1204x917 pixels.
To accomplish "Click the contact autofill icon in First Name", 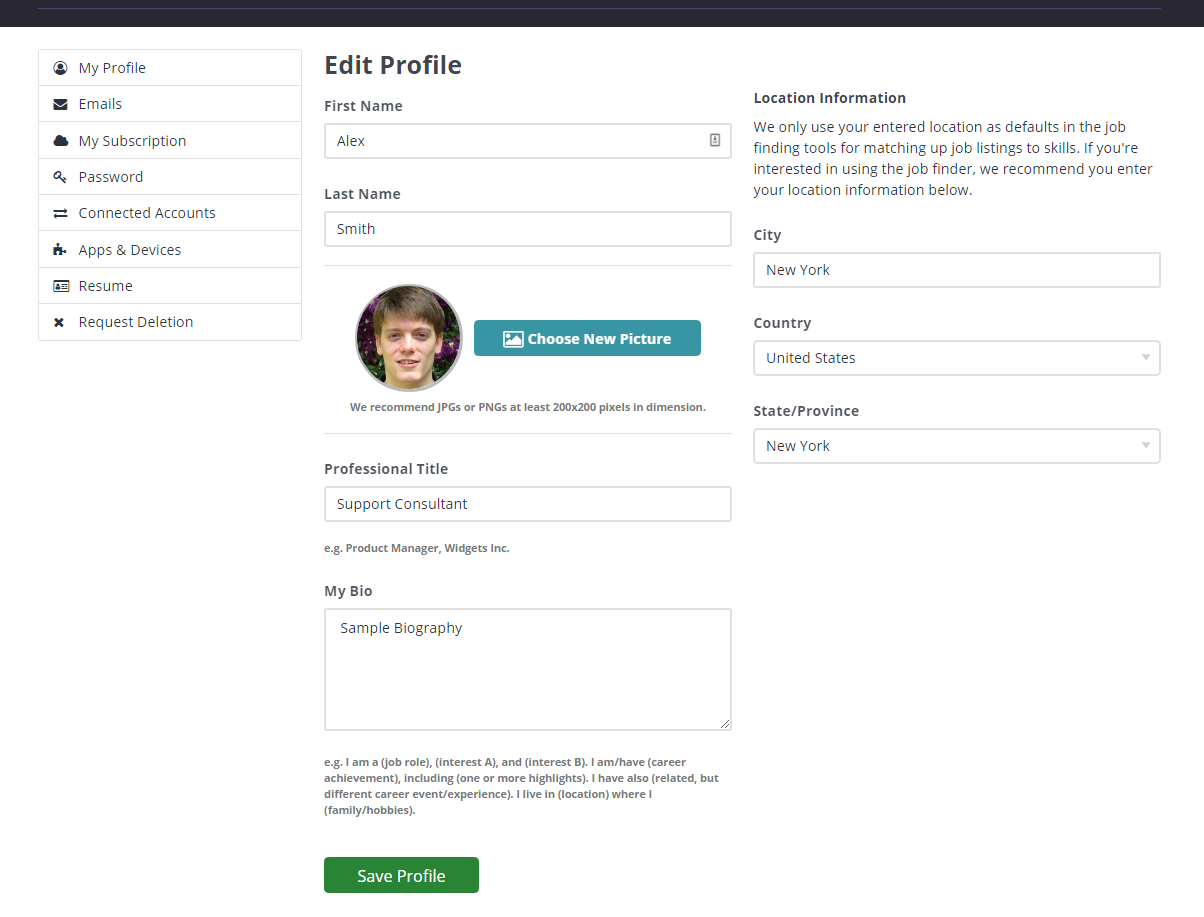I will pyautogui.click(x=715, y=141).
